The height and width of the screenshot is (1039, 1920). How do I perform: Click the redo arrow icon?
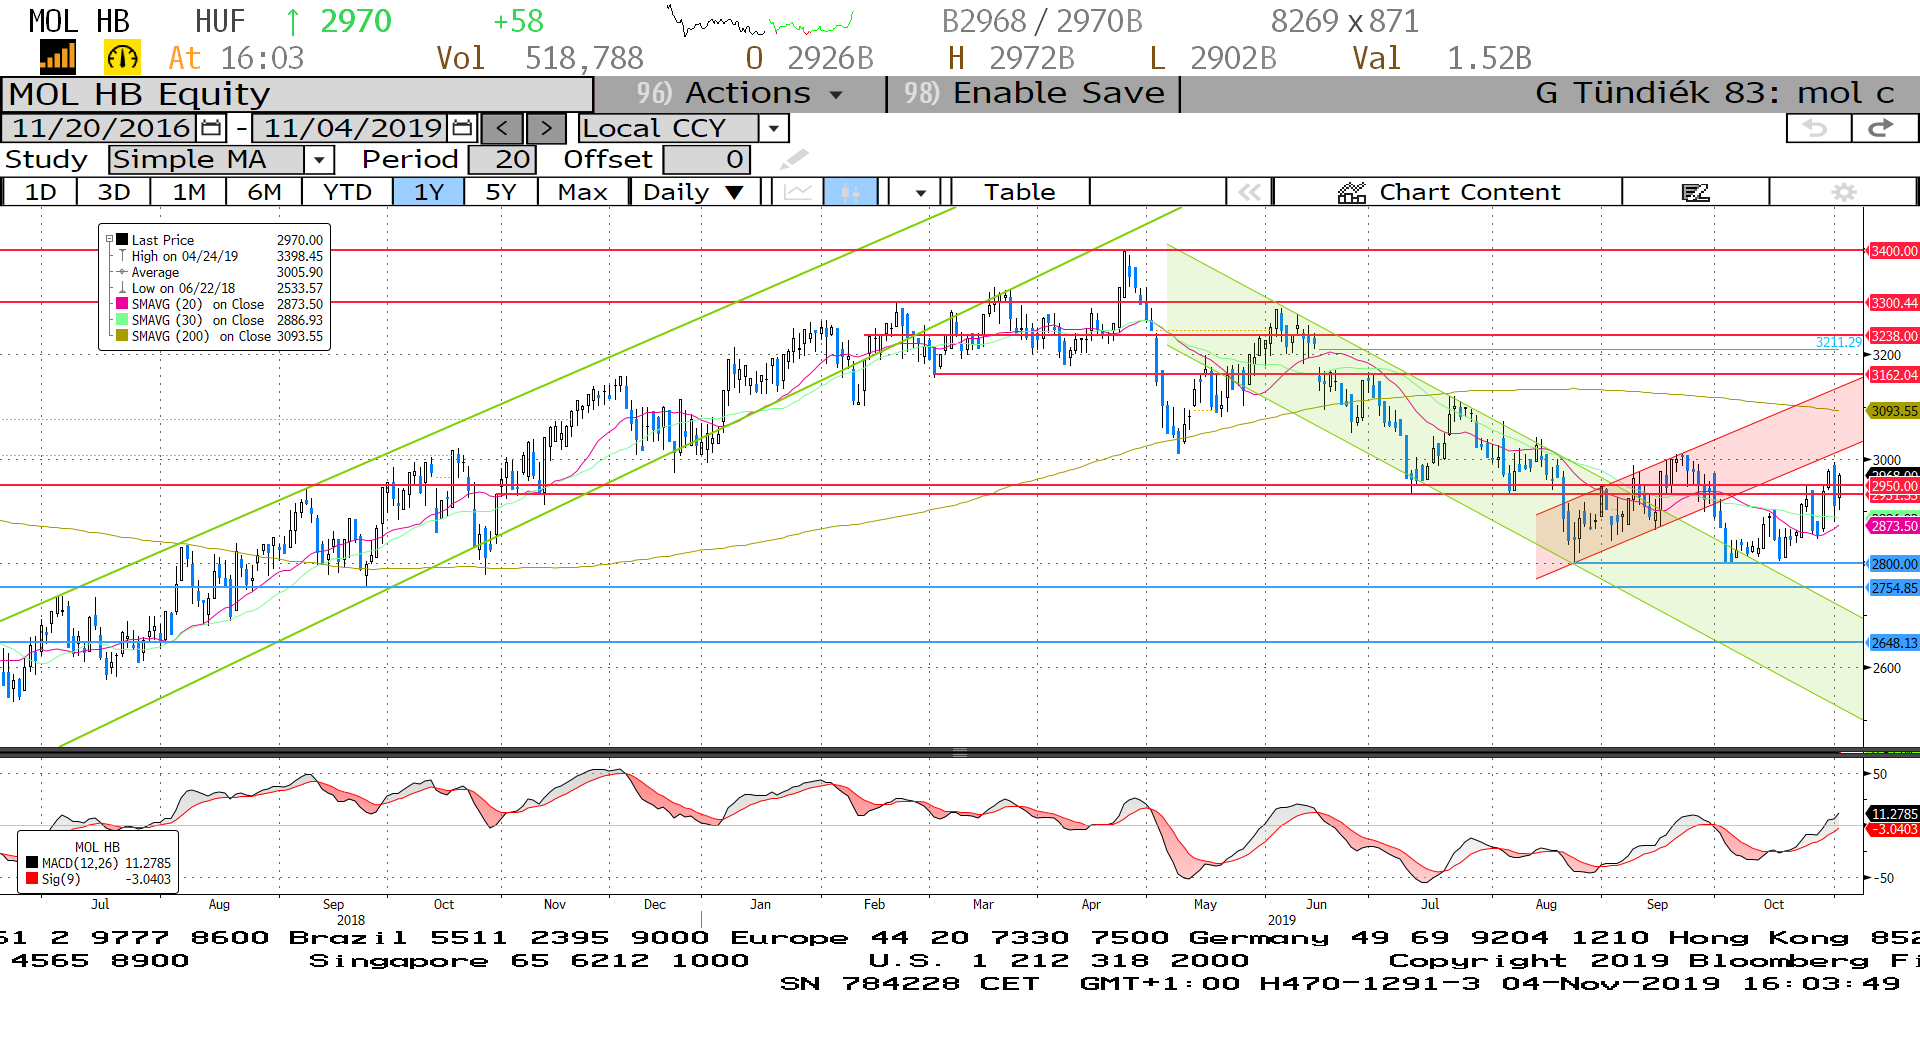tap(1881, 128)
